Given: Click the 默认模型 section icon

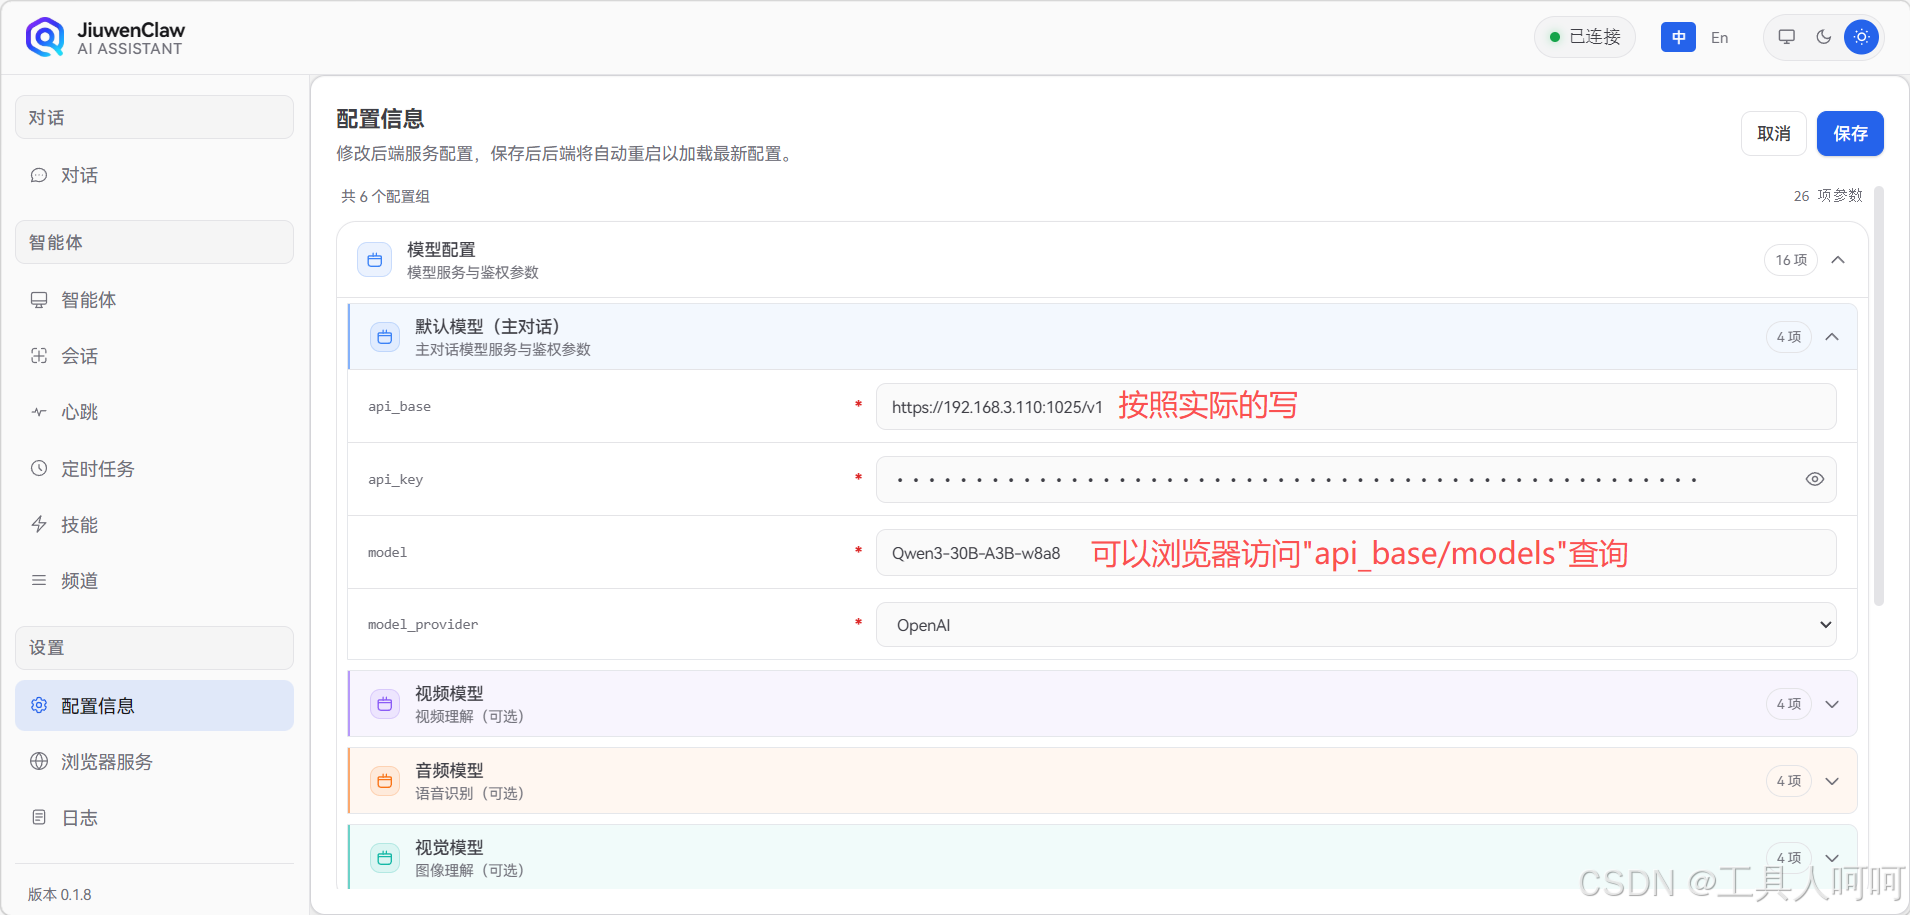Looking at the screenshot, I should point(384,337).
